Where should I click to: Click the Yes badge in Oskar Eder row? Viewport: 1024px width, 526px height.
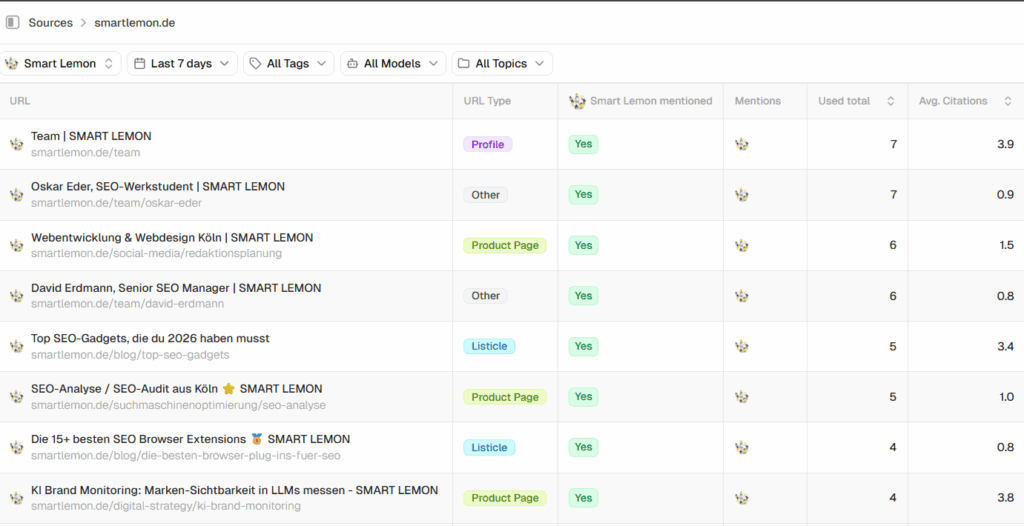(583, 195)
